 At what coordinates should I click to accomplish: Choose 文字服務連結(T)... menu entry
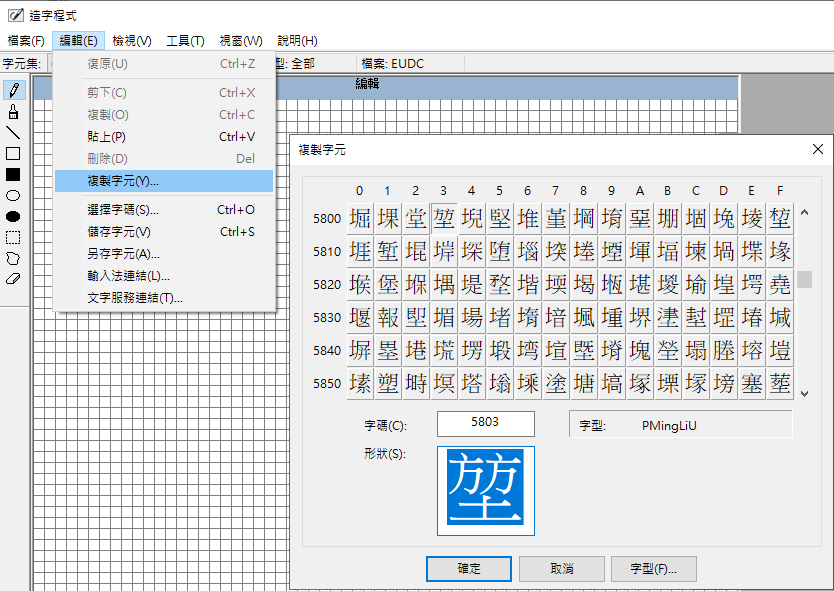point(164,297)
